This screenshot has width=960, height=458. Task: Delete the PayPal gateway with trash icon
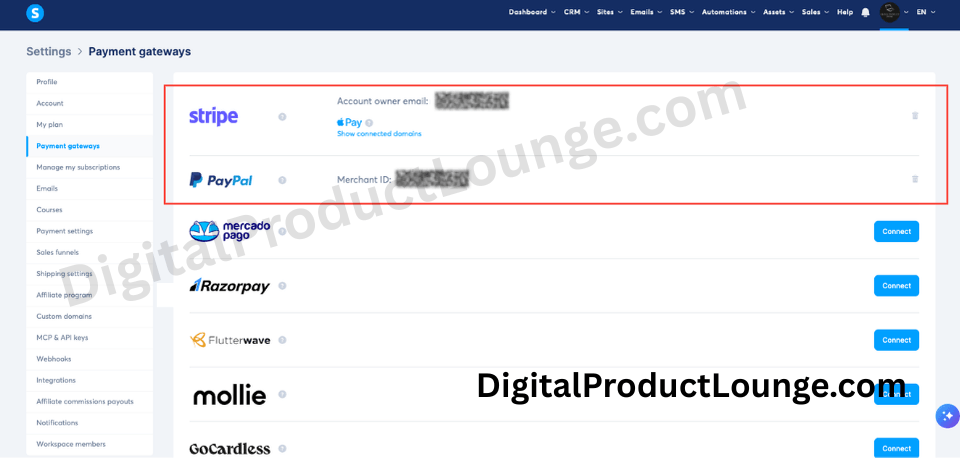click(x=915, y=179)
